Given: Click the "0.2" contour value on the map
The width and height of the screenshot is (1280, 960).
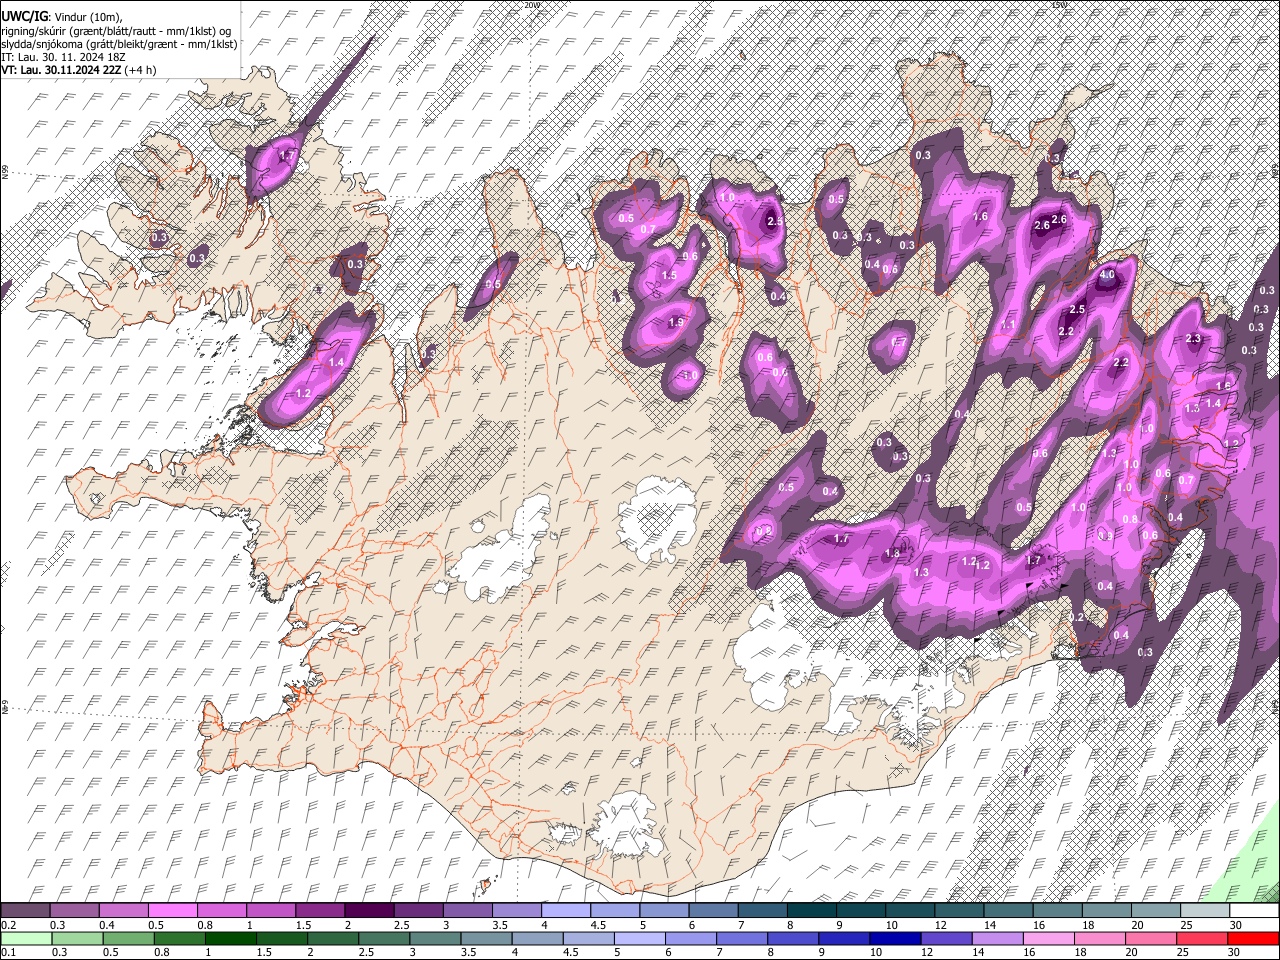Looking at the screenshot, I should click(x=1076, y=618).
